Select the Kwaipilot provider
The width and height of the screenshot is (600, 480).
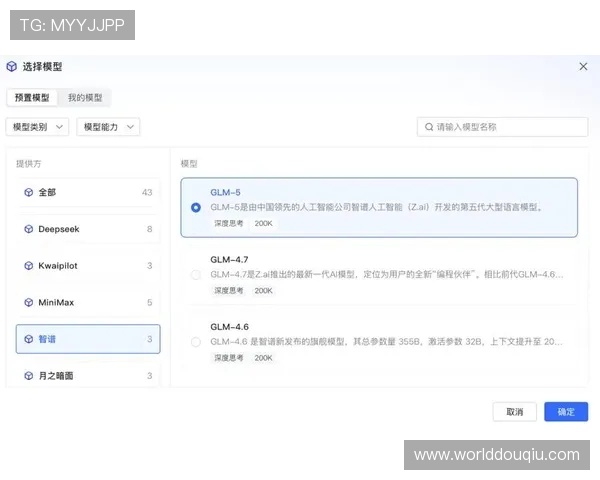88,266
